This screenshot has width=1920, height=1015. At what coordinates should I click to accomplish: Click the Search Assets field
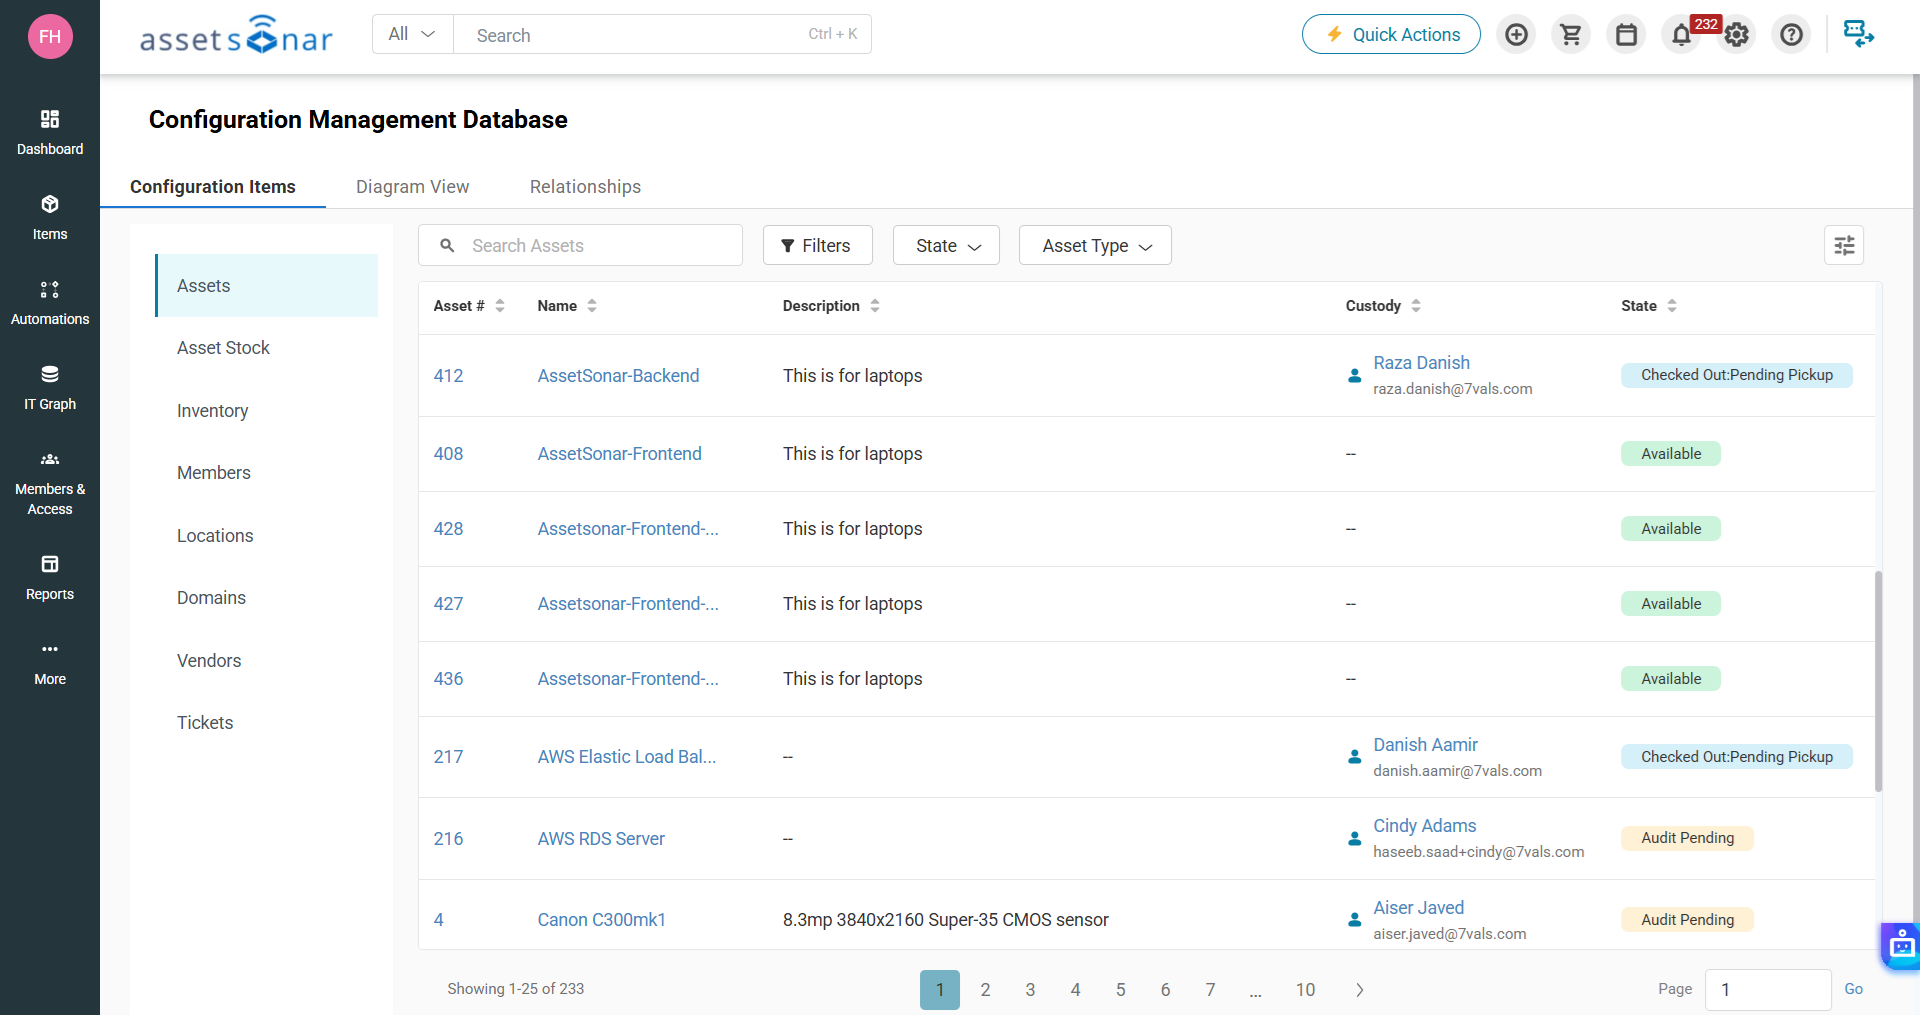580,245
